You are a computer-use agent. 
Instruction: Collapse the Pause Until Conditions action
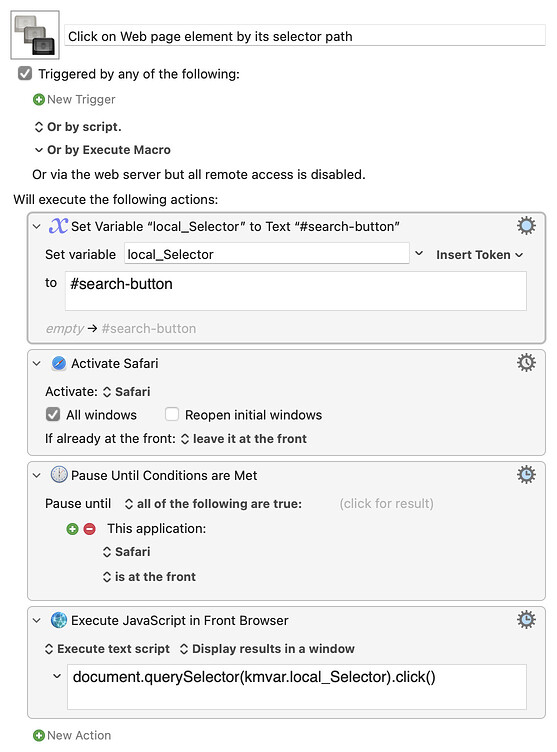click(36, 475)
